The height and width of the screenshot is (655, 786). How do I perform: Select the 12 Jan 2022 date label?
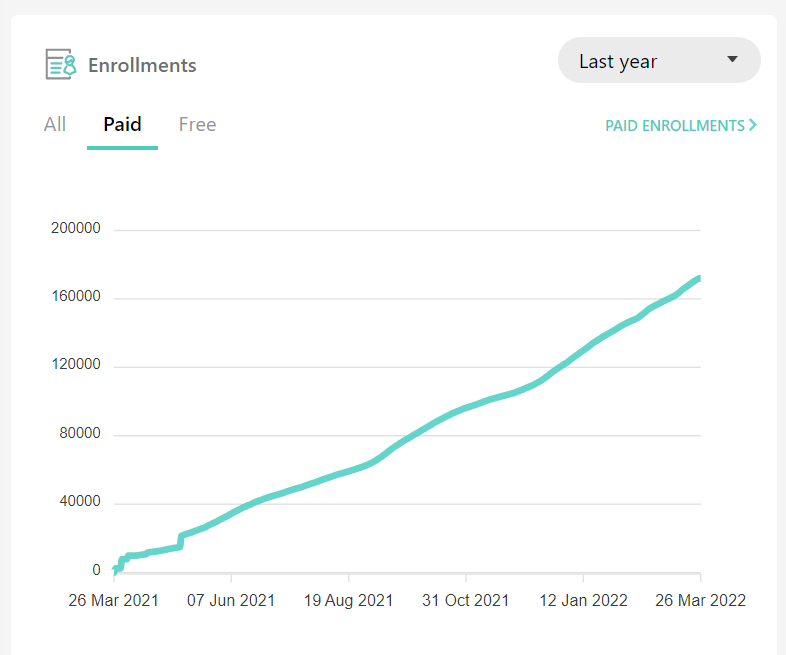[583, 601]
